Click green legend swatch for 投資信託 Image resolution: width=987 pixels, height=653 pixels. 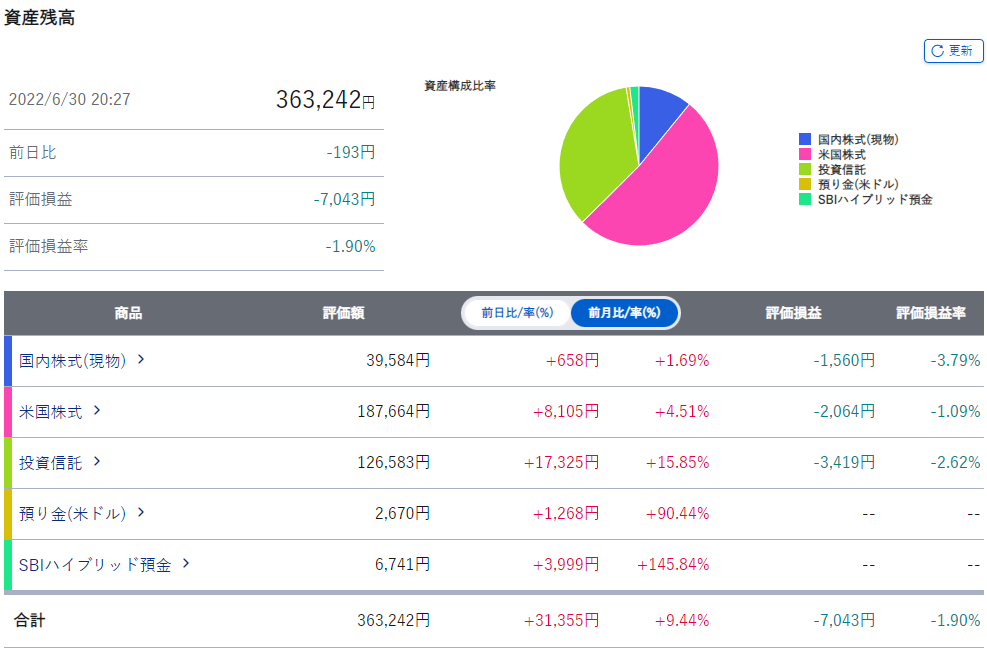(x=805, y=170)
